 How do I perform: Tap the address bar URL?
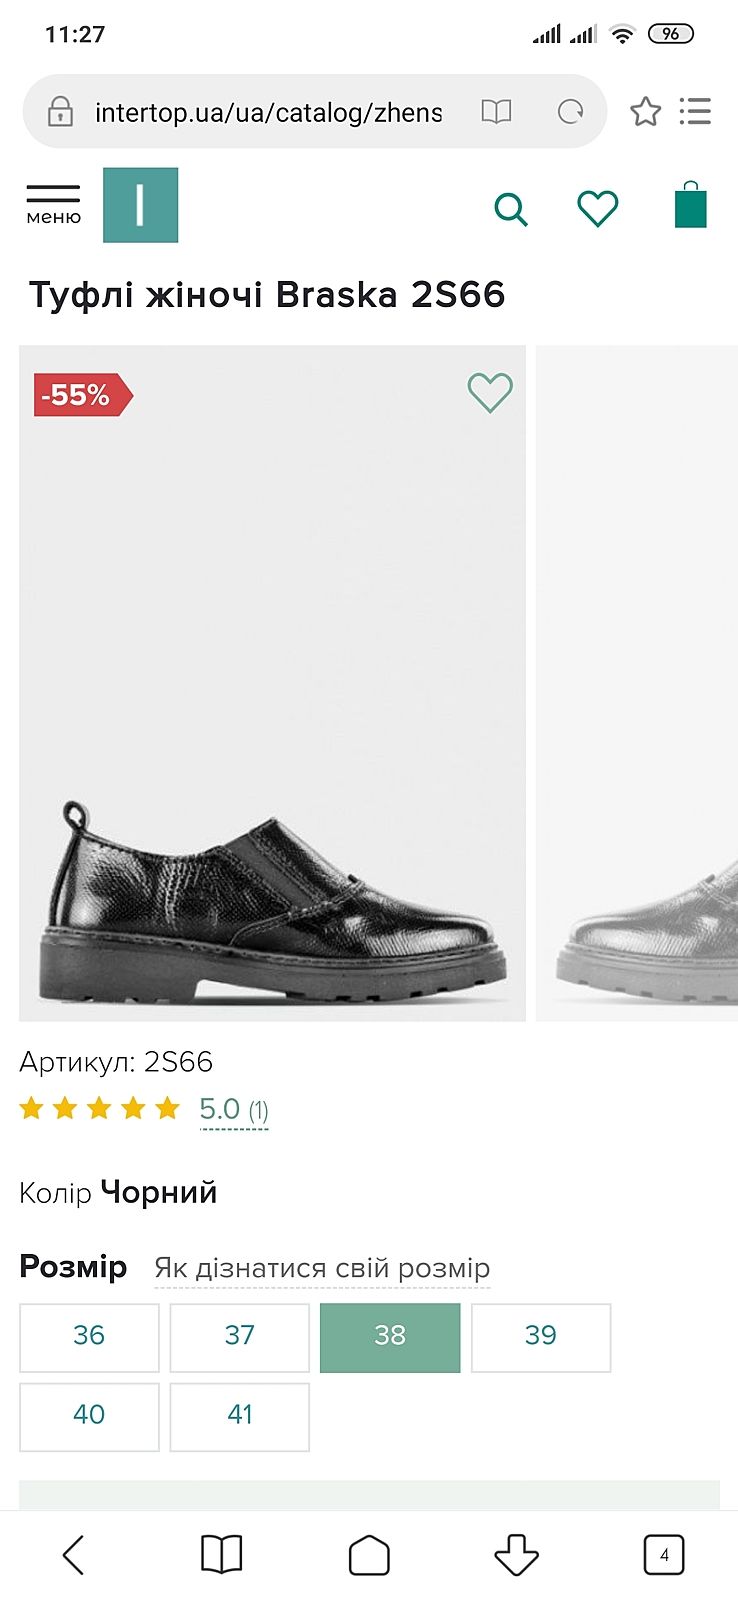click(x=268, y=112)
